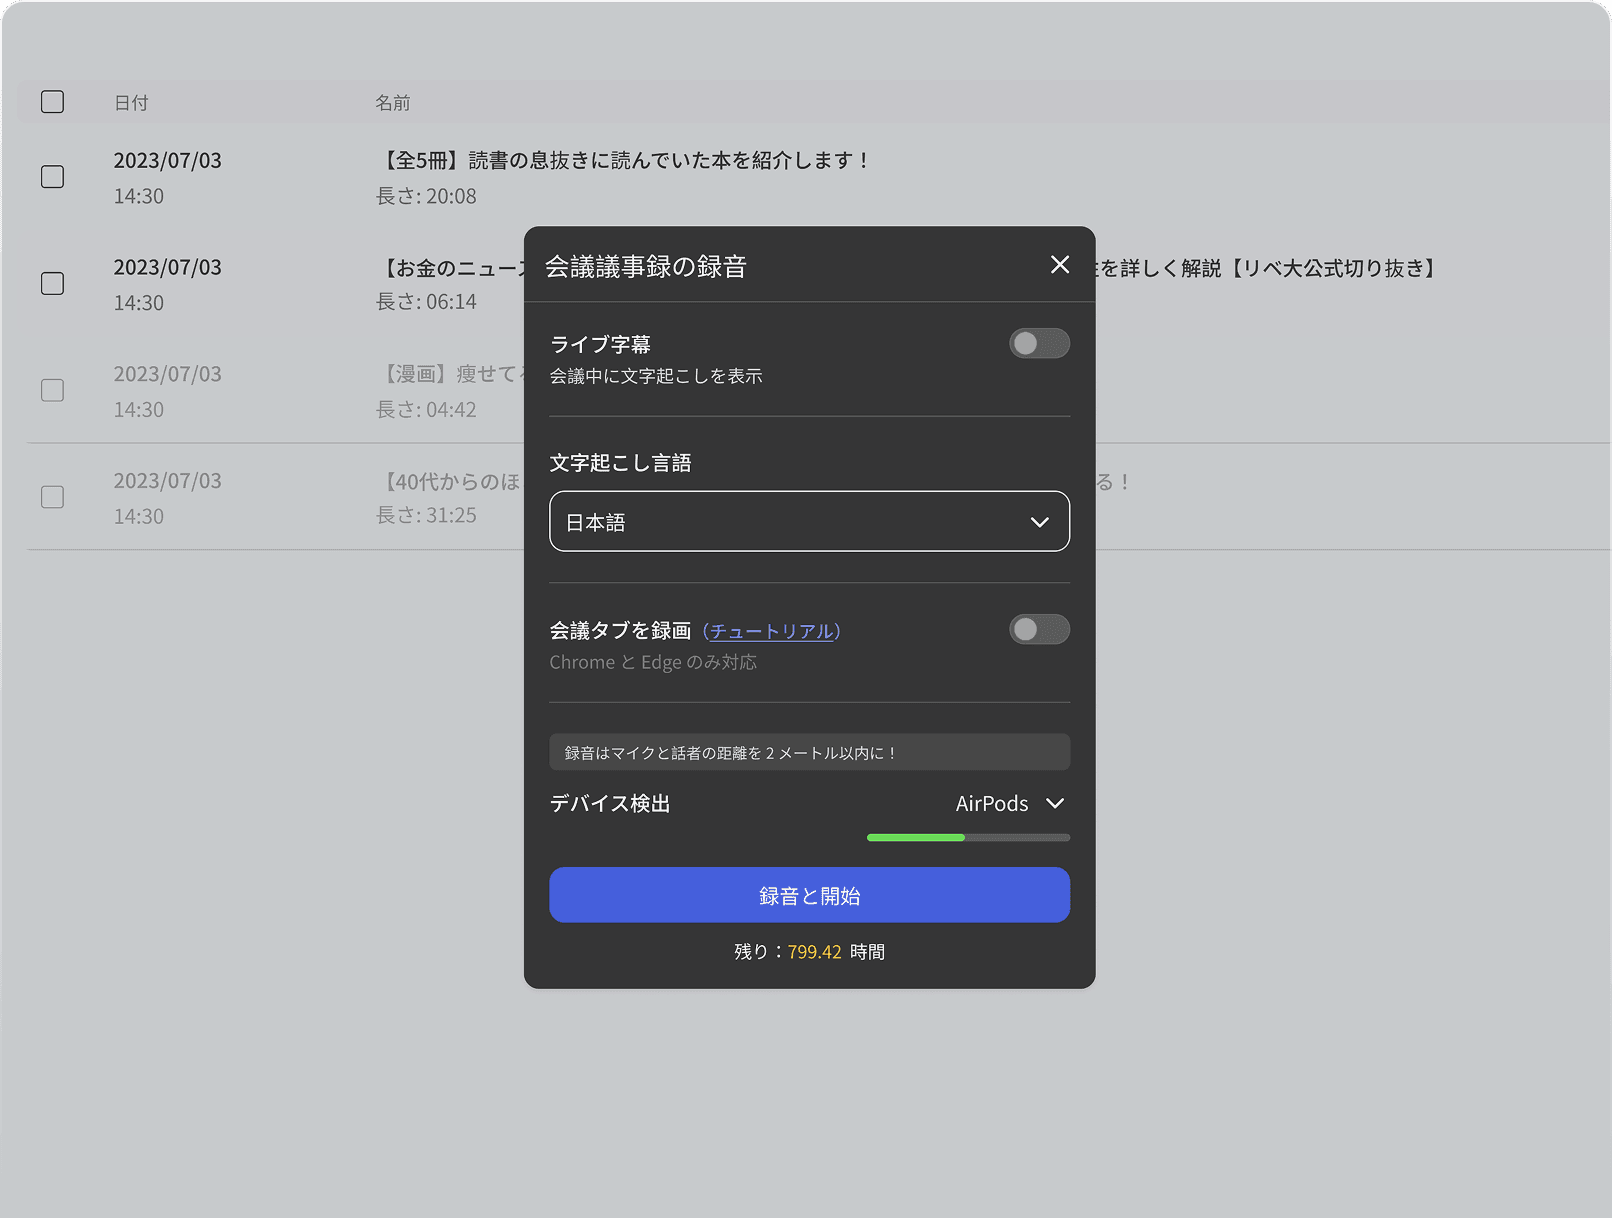Enable the 会議タブを録画 switch
Screen dimensions: 1612x1218
click(1038, 630)
